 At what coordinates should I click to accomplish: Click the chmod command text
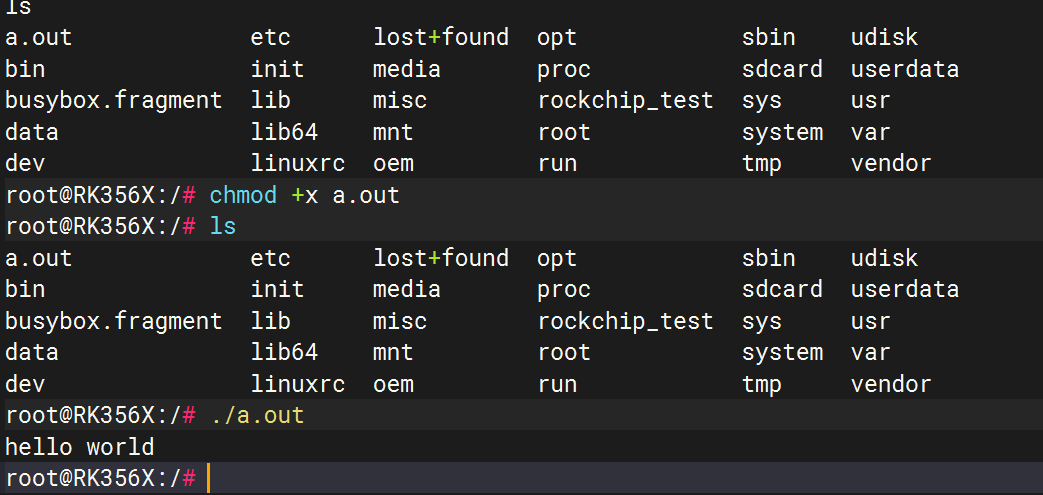243,195
